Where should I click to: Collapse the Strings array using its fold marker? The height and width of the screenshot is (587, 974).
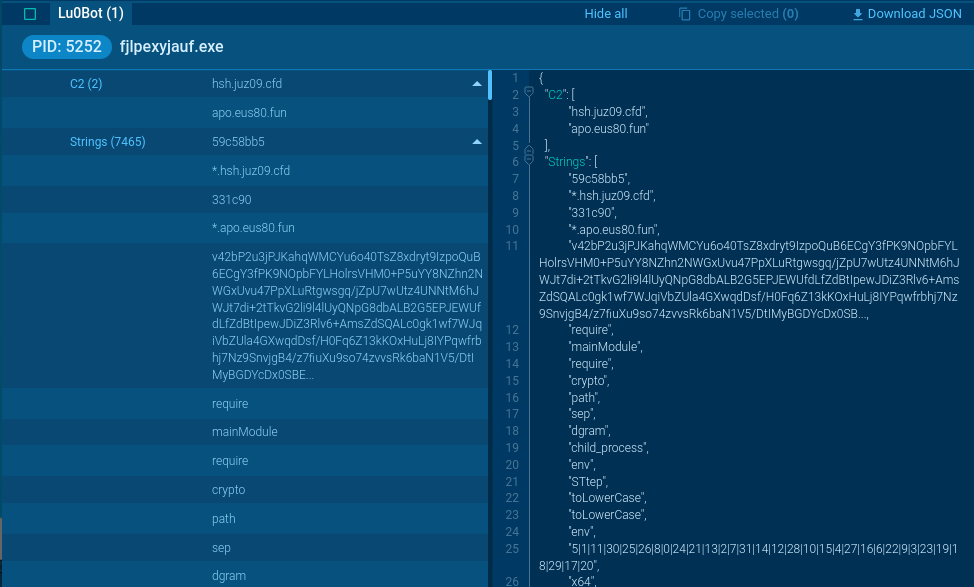tap(527, 160)
